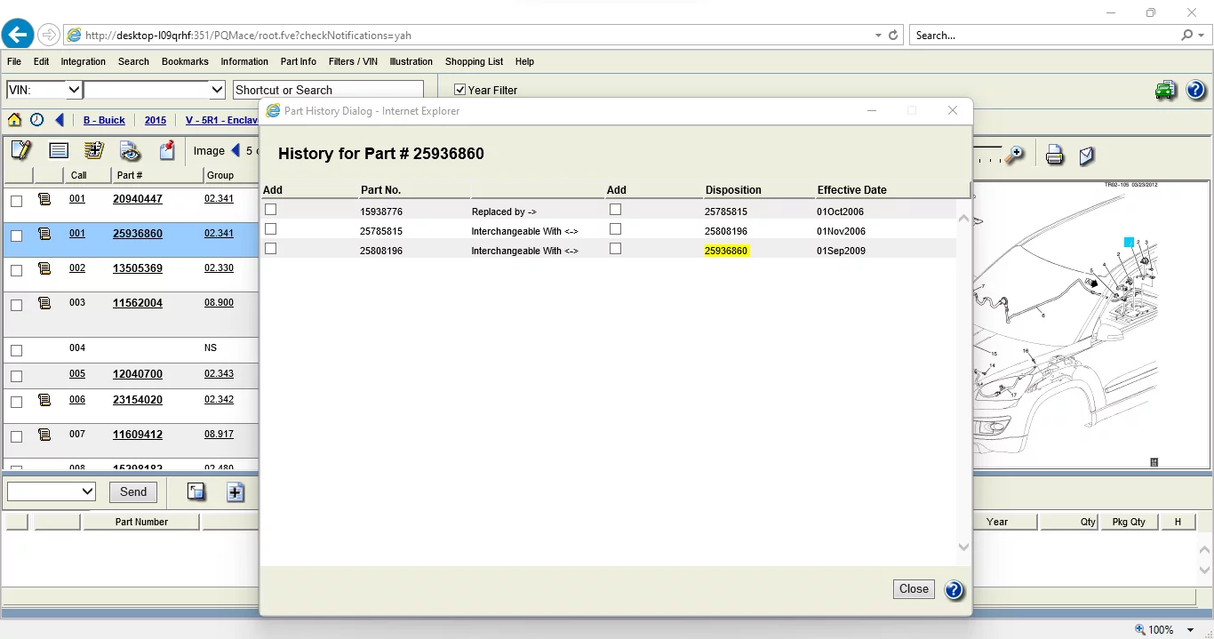The height and width of the screenshot is (639, 1214).
Task: Click the document with eye icon
Action: [x=130, y=151]
